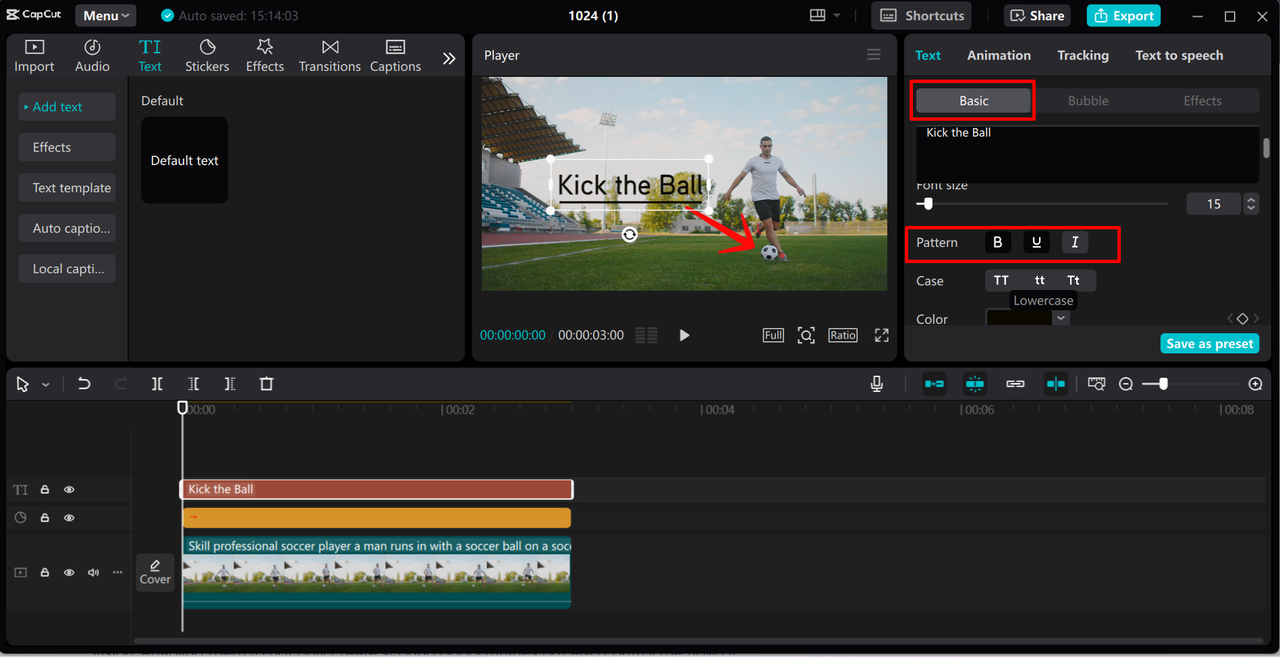Open Auto captions in sidebar
Screen dimensions: 1280x657
(67, 228)
